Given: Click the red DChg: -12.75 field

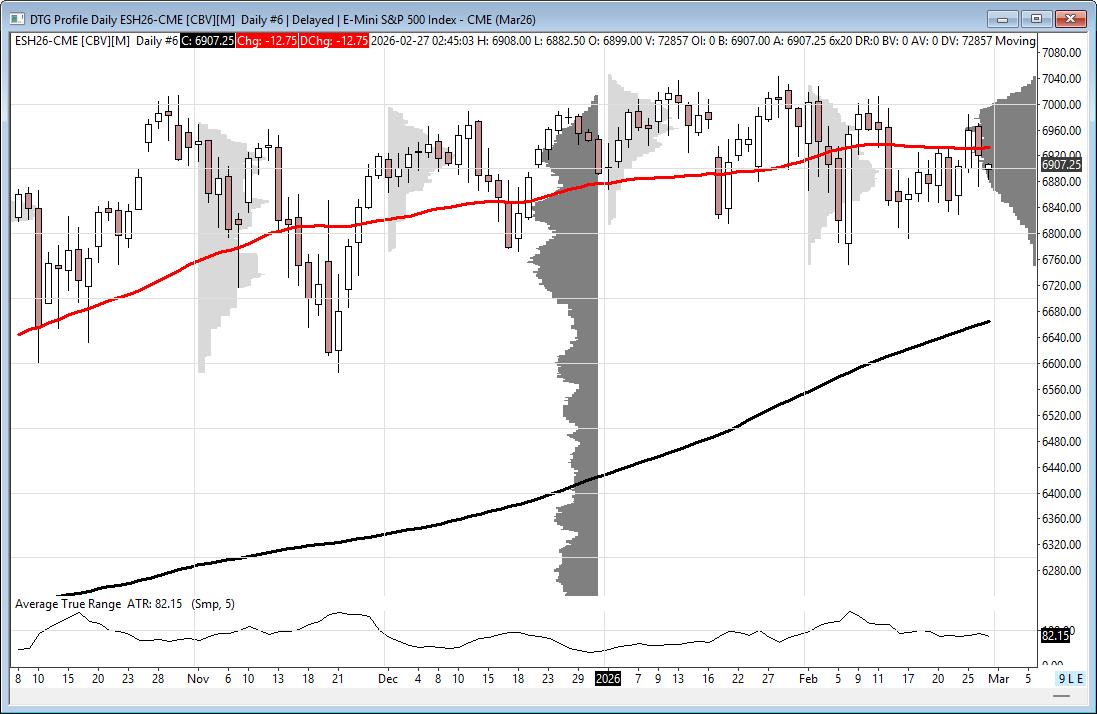Looking at the screenshot, I should tap(339, 40).
